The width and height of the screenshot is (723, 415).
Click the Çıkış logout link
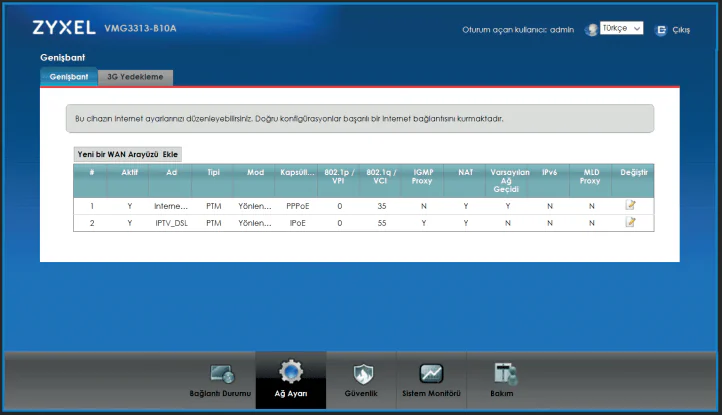point(681,30)
